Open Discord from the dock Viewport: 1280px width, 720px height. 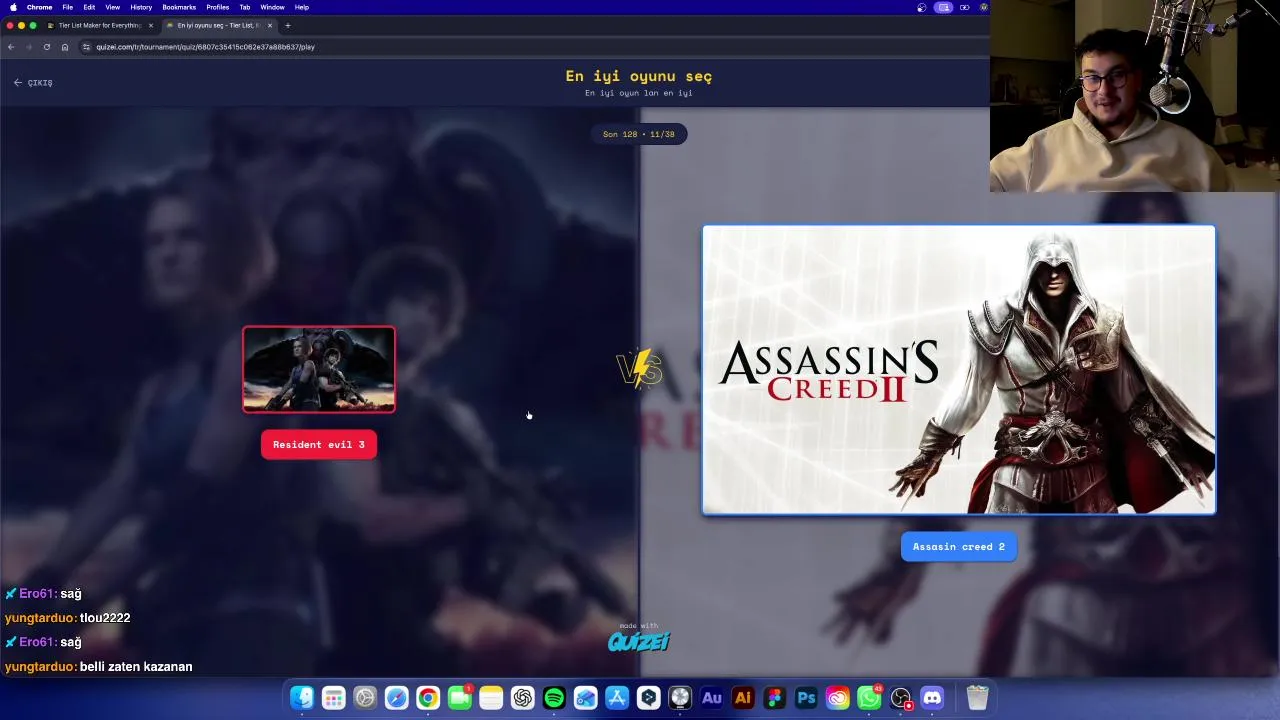[x=932, y=697]
